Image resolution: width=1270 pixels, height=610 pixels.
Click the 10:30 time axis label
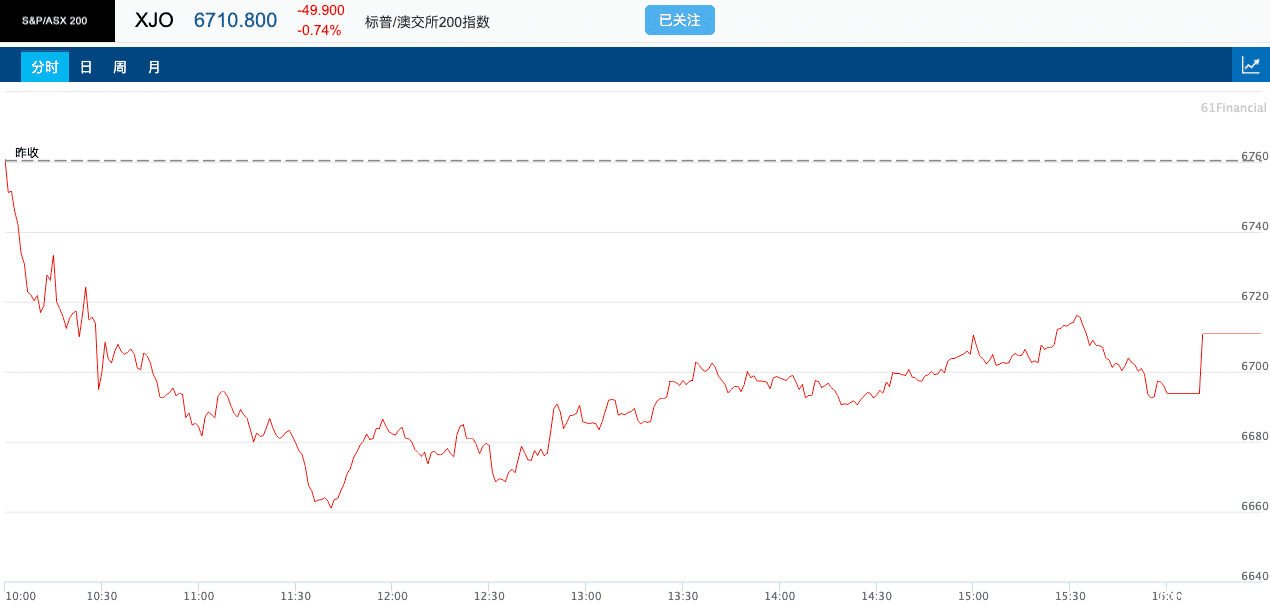pyautogui.click(x=102, y=596)
